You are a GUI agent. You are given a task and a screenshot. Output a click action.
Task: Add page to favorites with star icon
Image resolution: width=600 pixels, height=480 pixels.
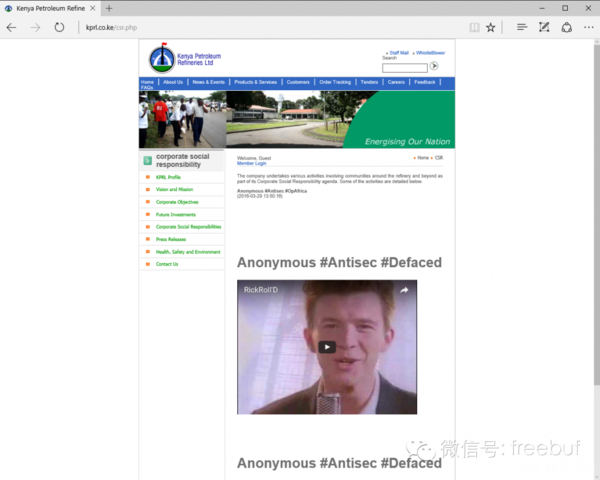click(x=491, y=27)
